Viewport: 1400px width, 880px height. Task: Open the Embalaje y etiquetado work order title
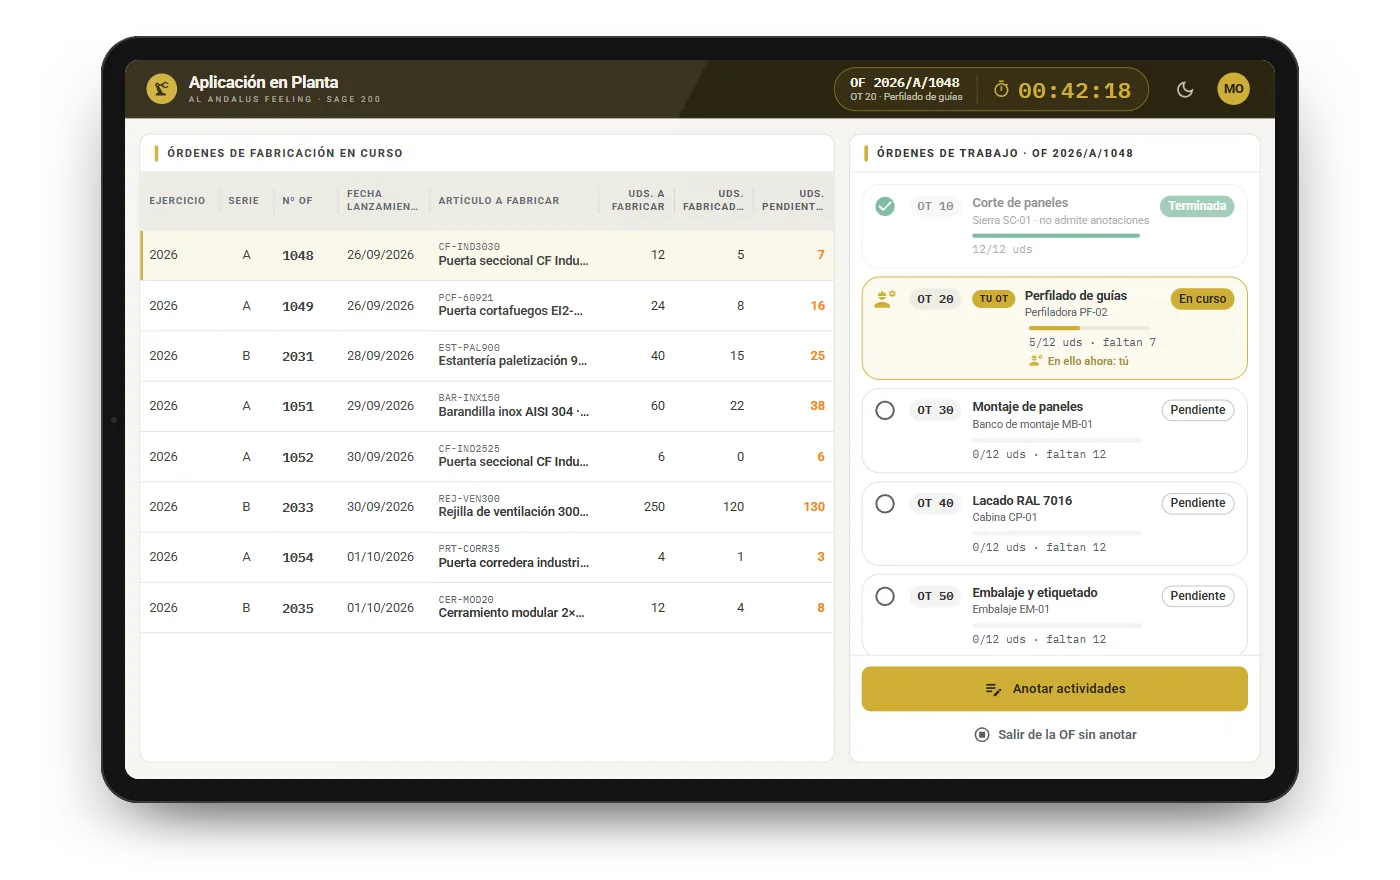(1035, 593)
